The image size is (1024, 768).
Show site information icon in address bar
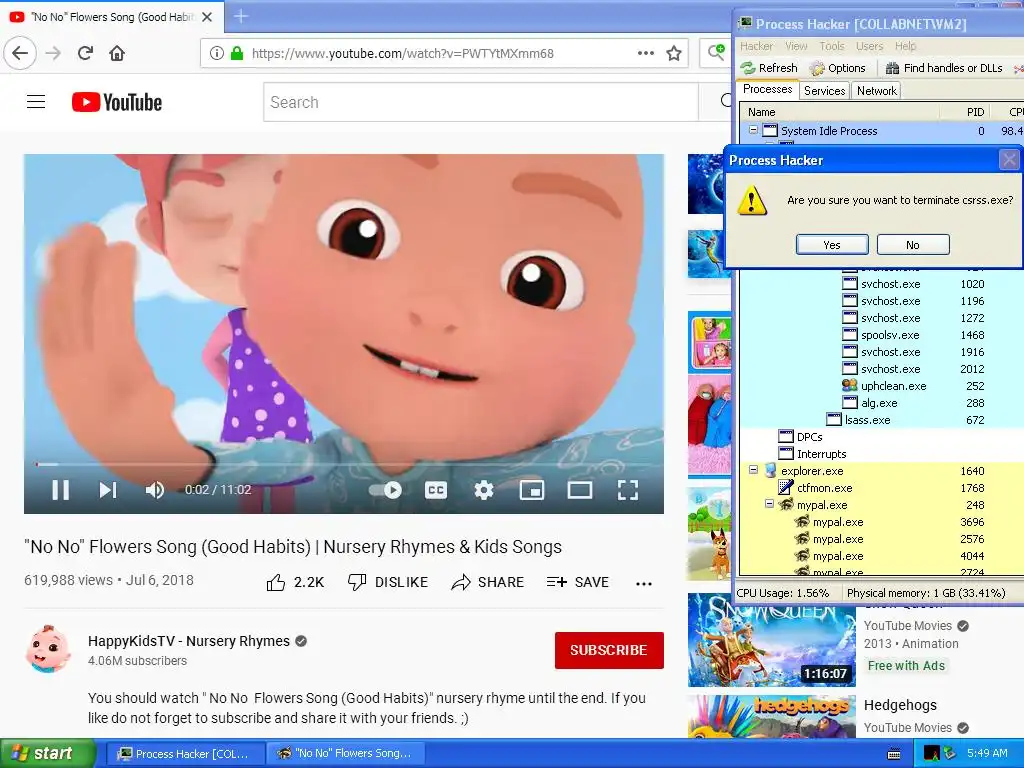click(x=217, y=53)
